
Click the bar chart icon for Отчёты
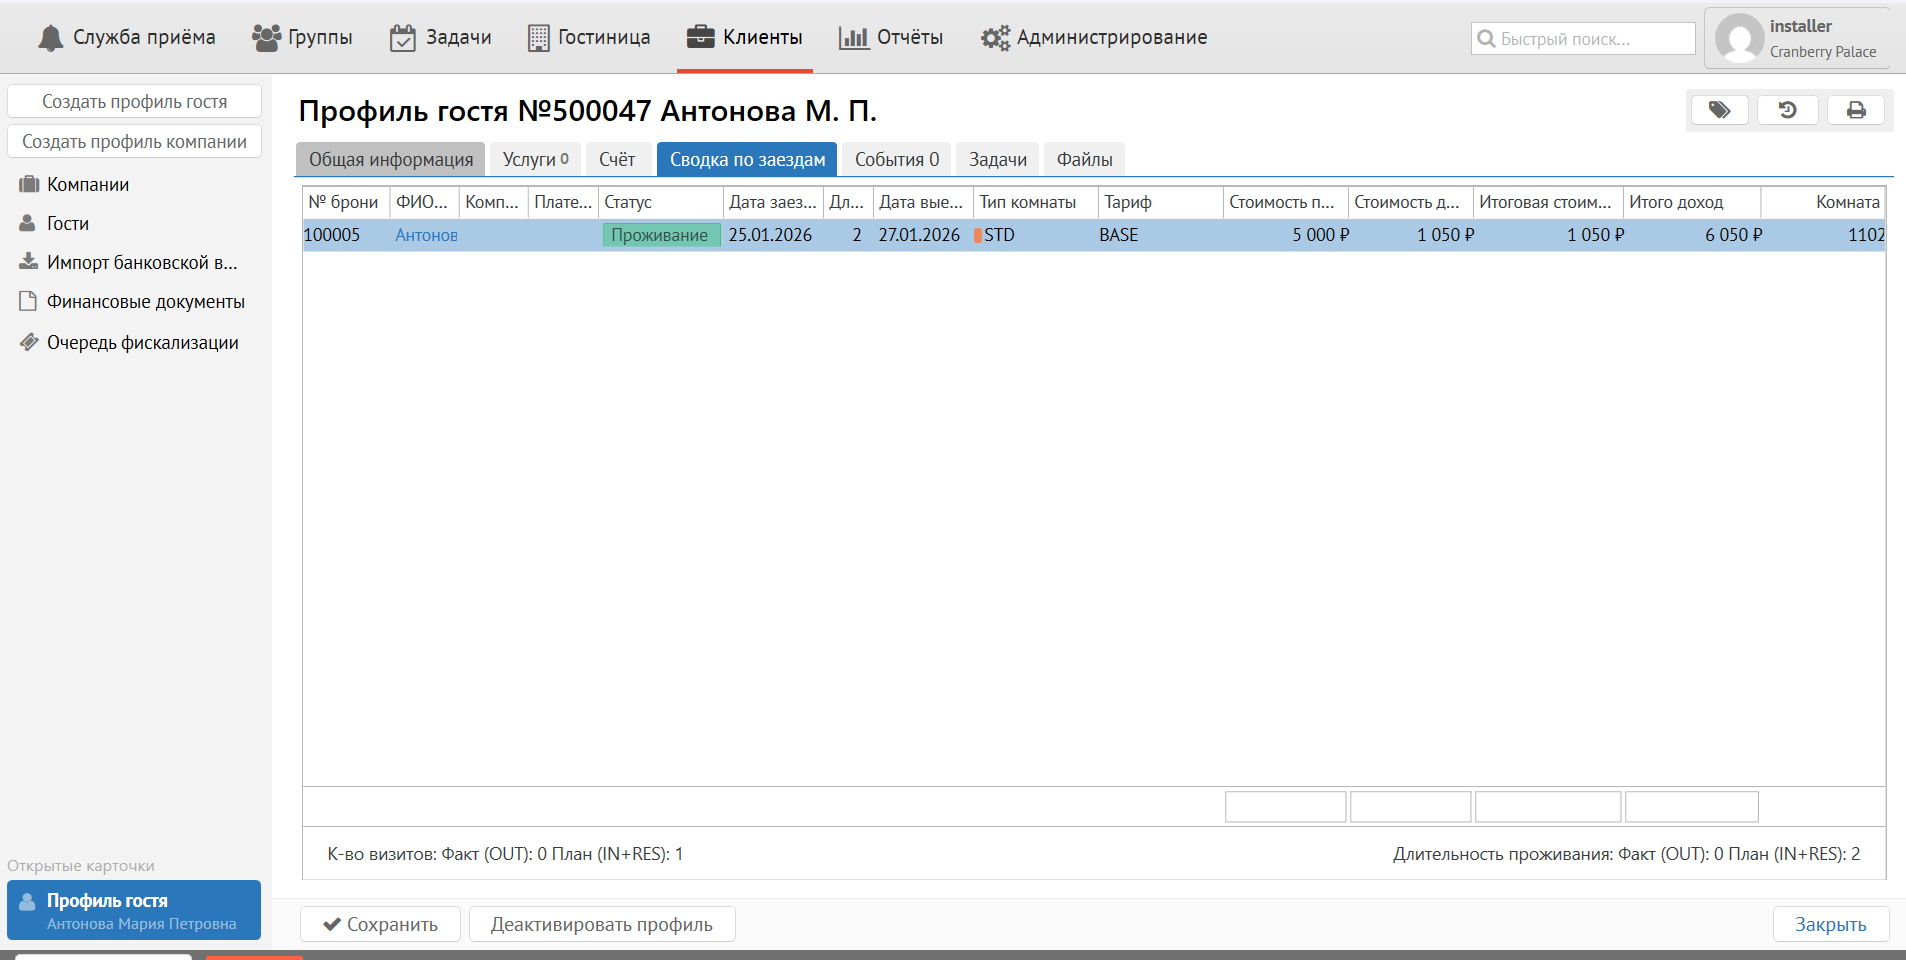tap(854, 38)
